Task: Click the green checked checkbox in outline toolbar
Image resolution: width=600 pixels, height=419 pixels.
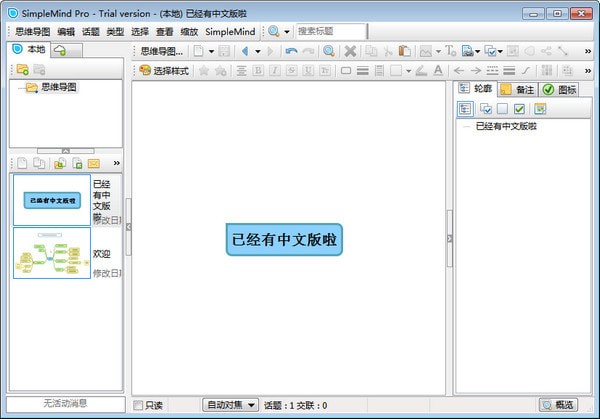Action: click(x=520, y=109)
